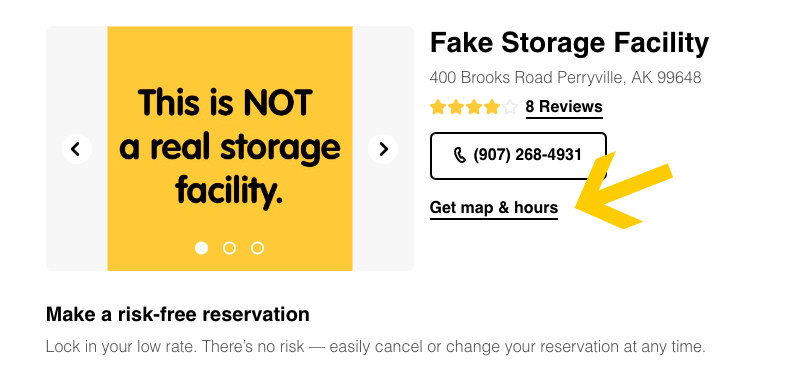Click the empty fifth rating star
This screenshot has height=370, width=811.
click(510, 107)
